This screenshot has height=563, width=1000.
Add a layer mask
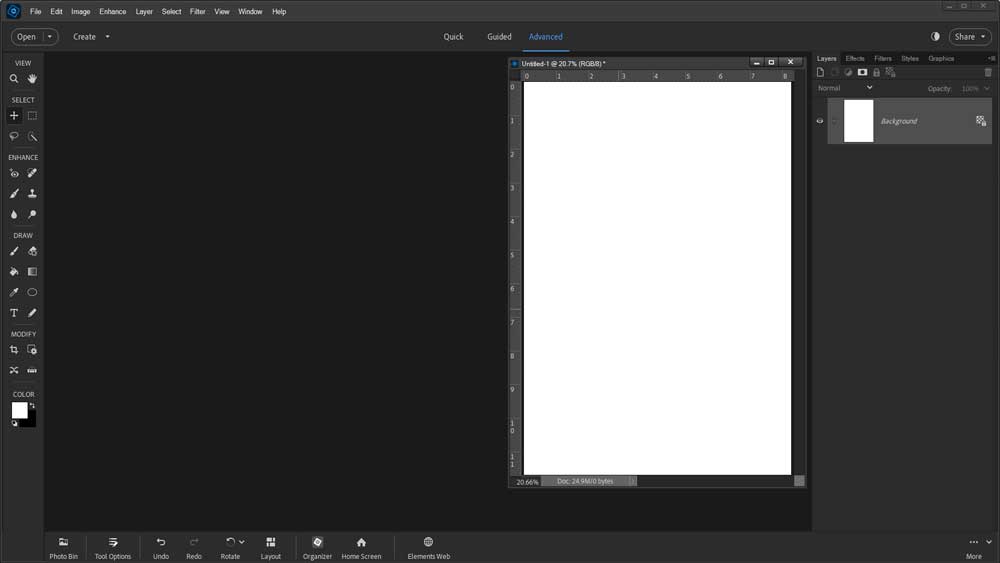pos(862,73)
